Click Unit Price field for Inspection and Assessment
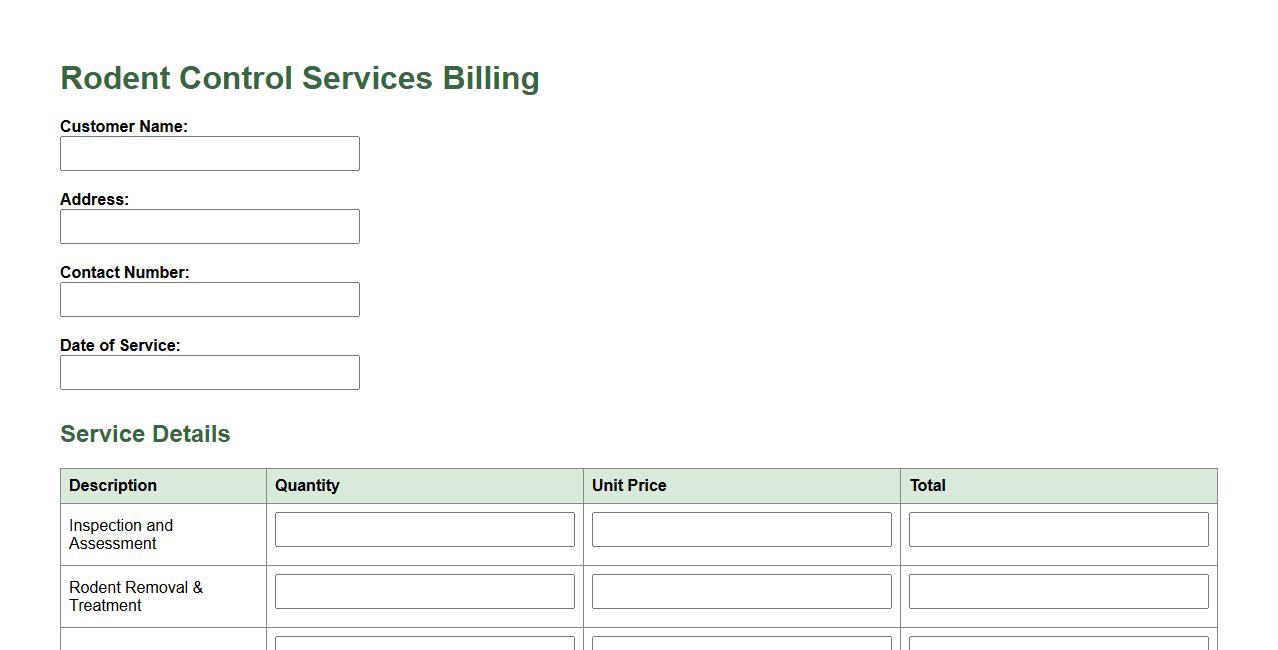Screen dimensions: 1278x650 pos(741,530)
